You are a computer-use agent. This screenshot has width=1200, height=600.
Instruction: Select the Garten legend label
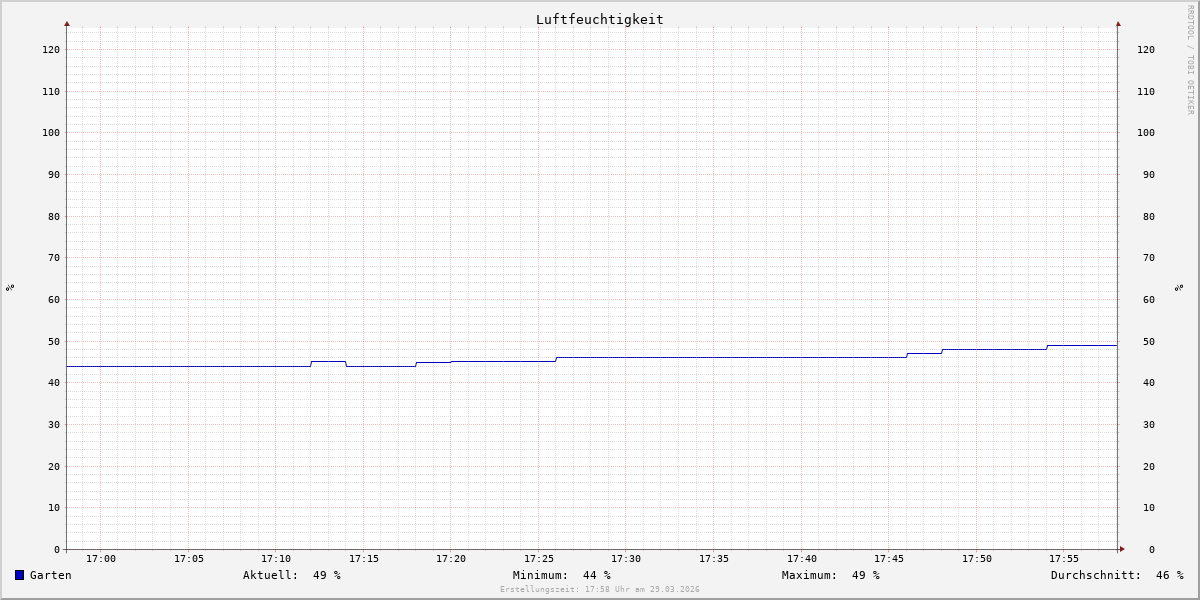[x=50, y=575]
